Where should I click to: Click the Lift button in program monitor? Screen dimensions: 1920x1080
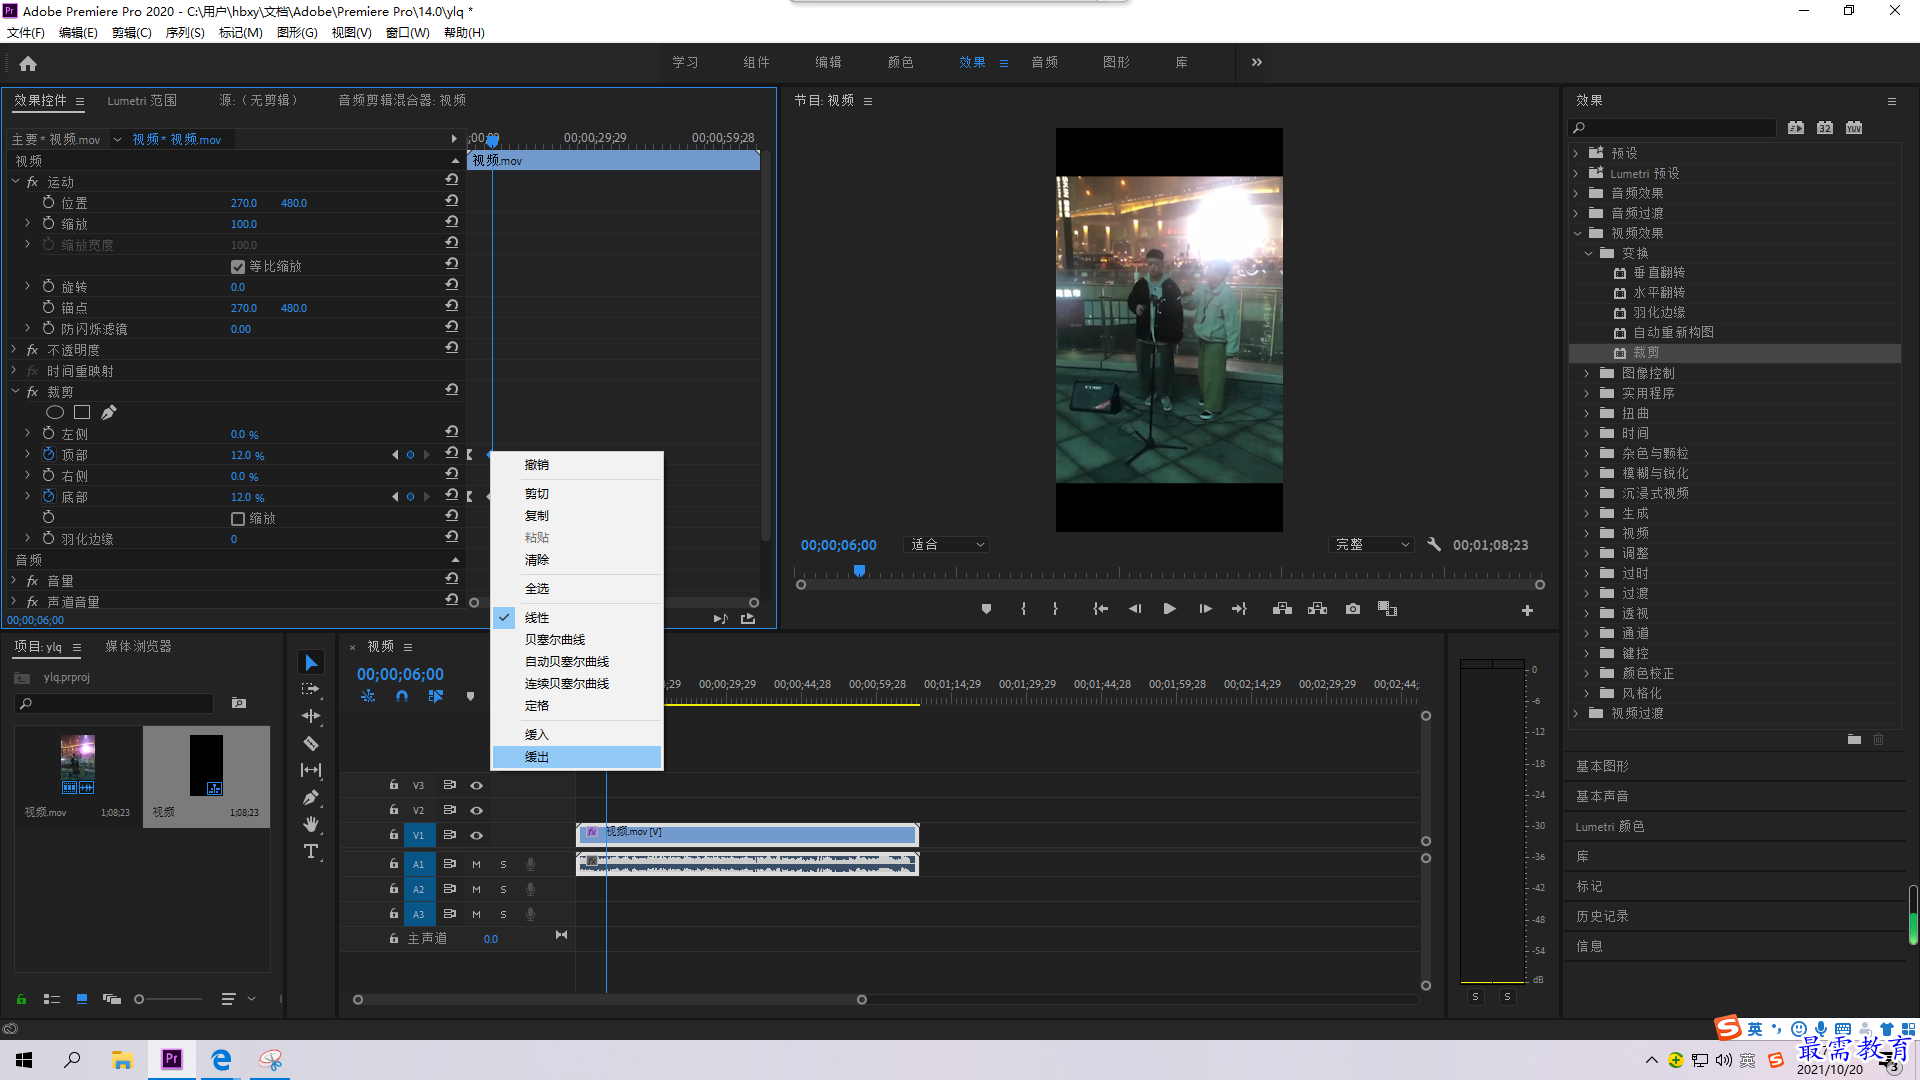click(1282, 609)
